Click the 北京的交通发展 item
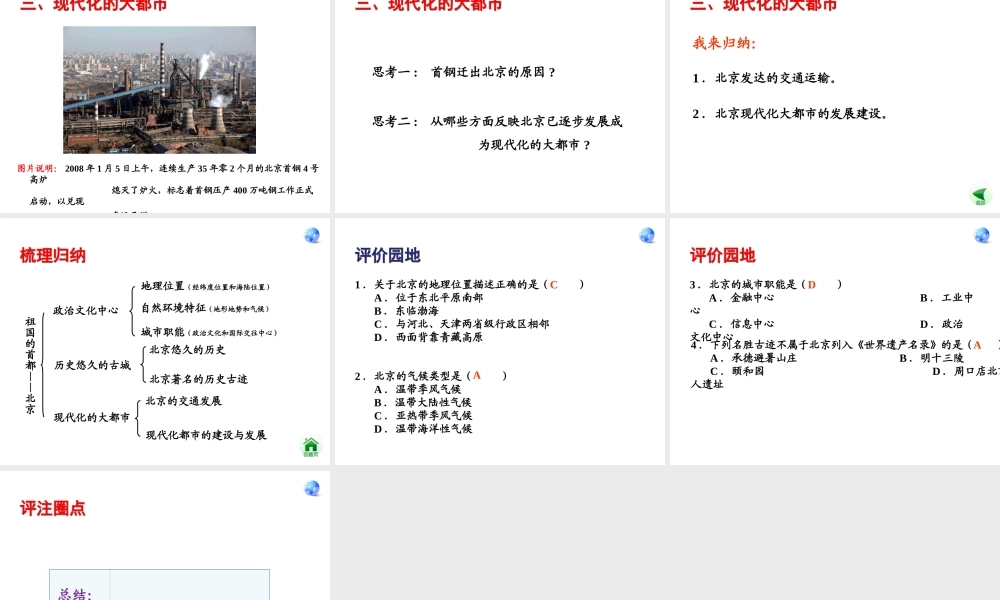The width and height of the screenshot is (1000, 600). click(x=184, y=401)
